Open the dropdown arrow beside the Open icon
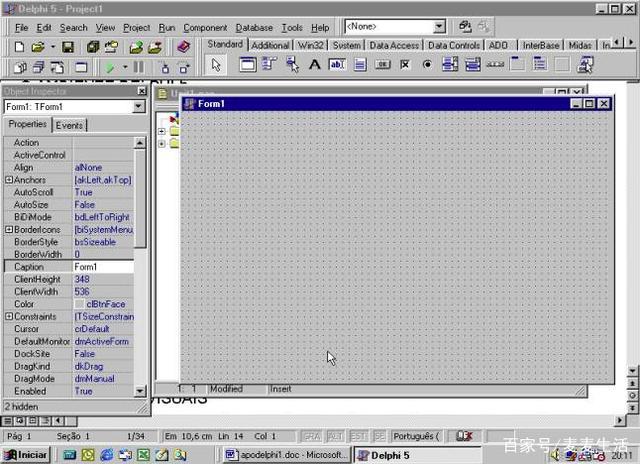The height and width of the screenshot is (464, 640). point(53,47)
